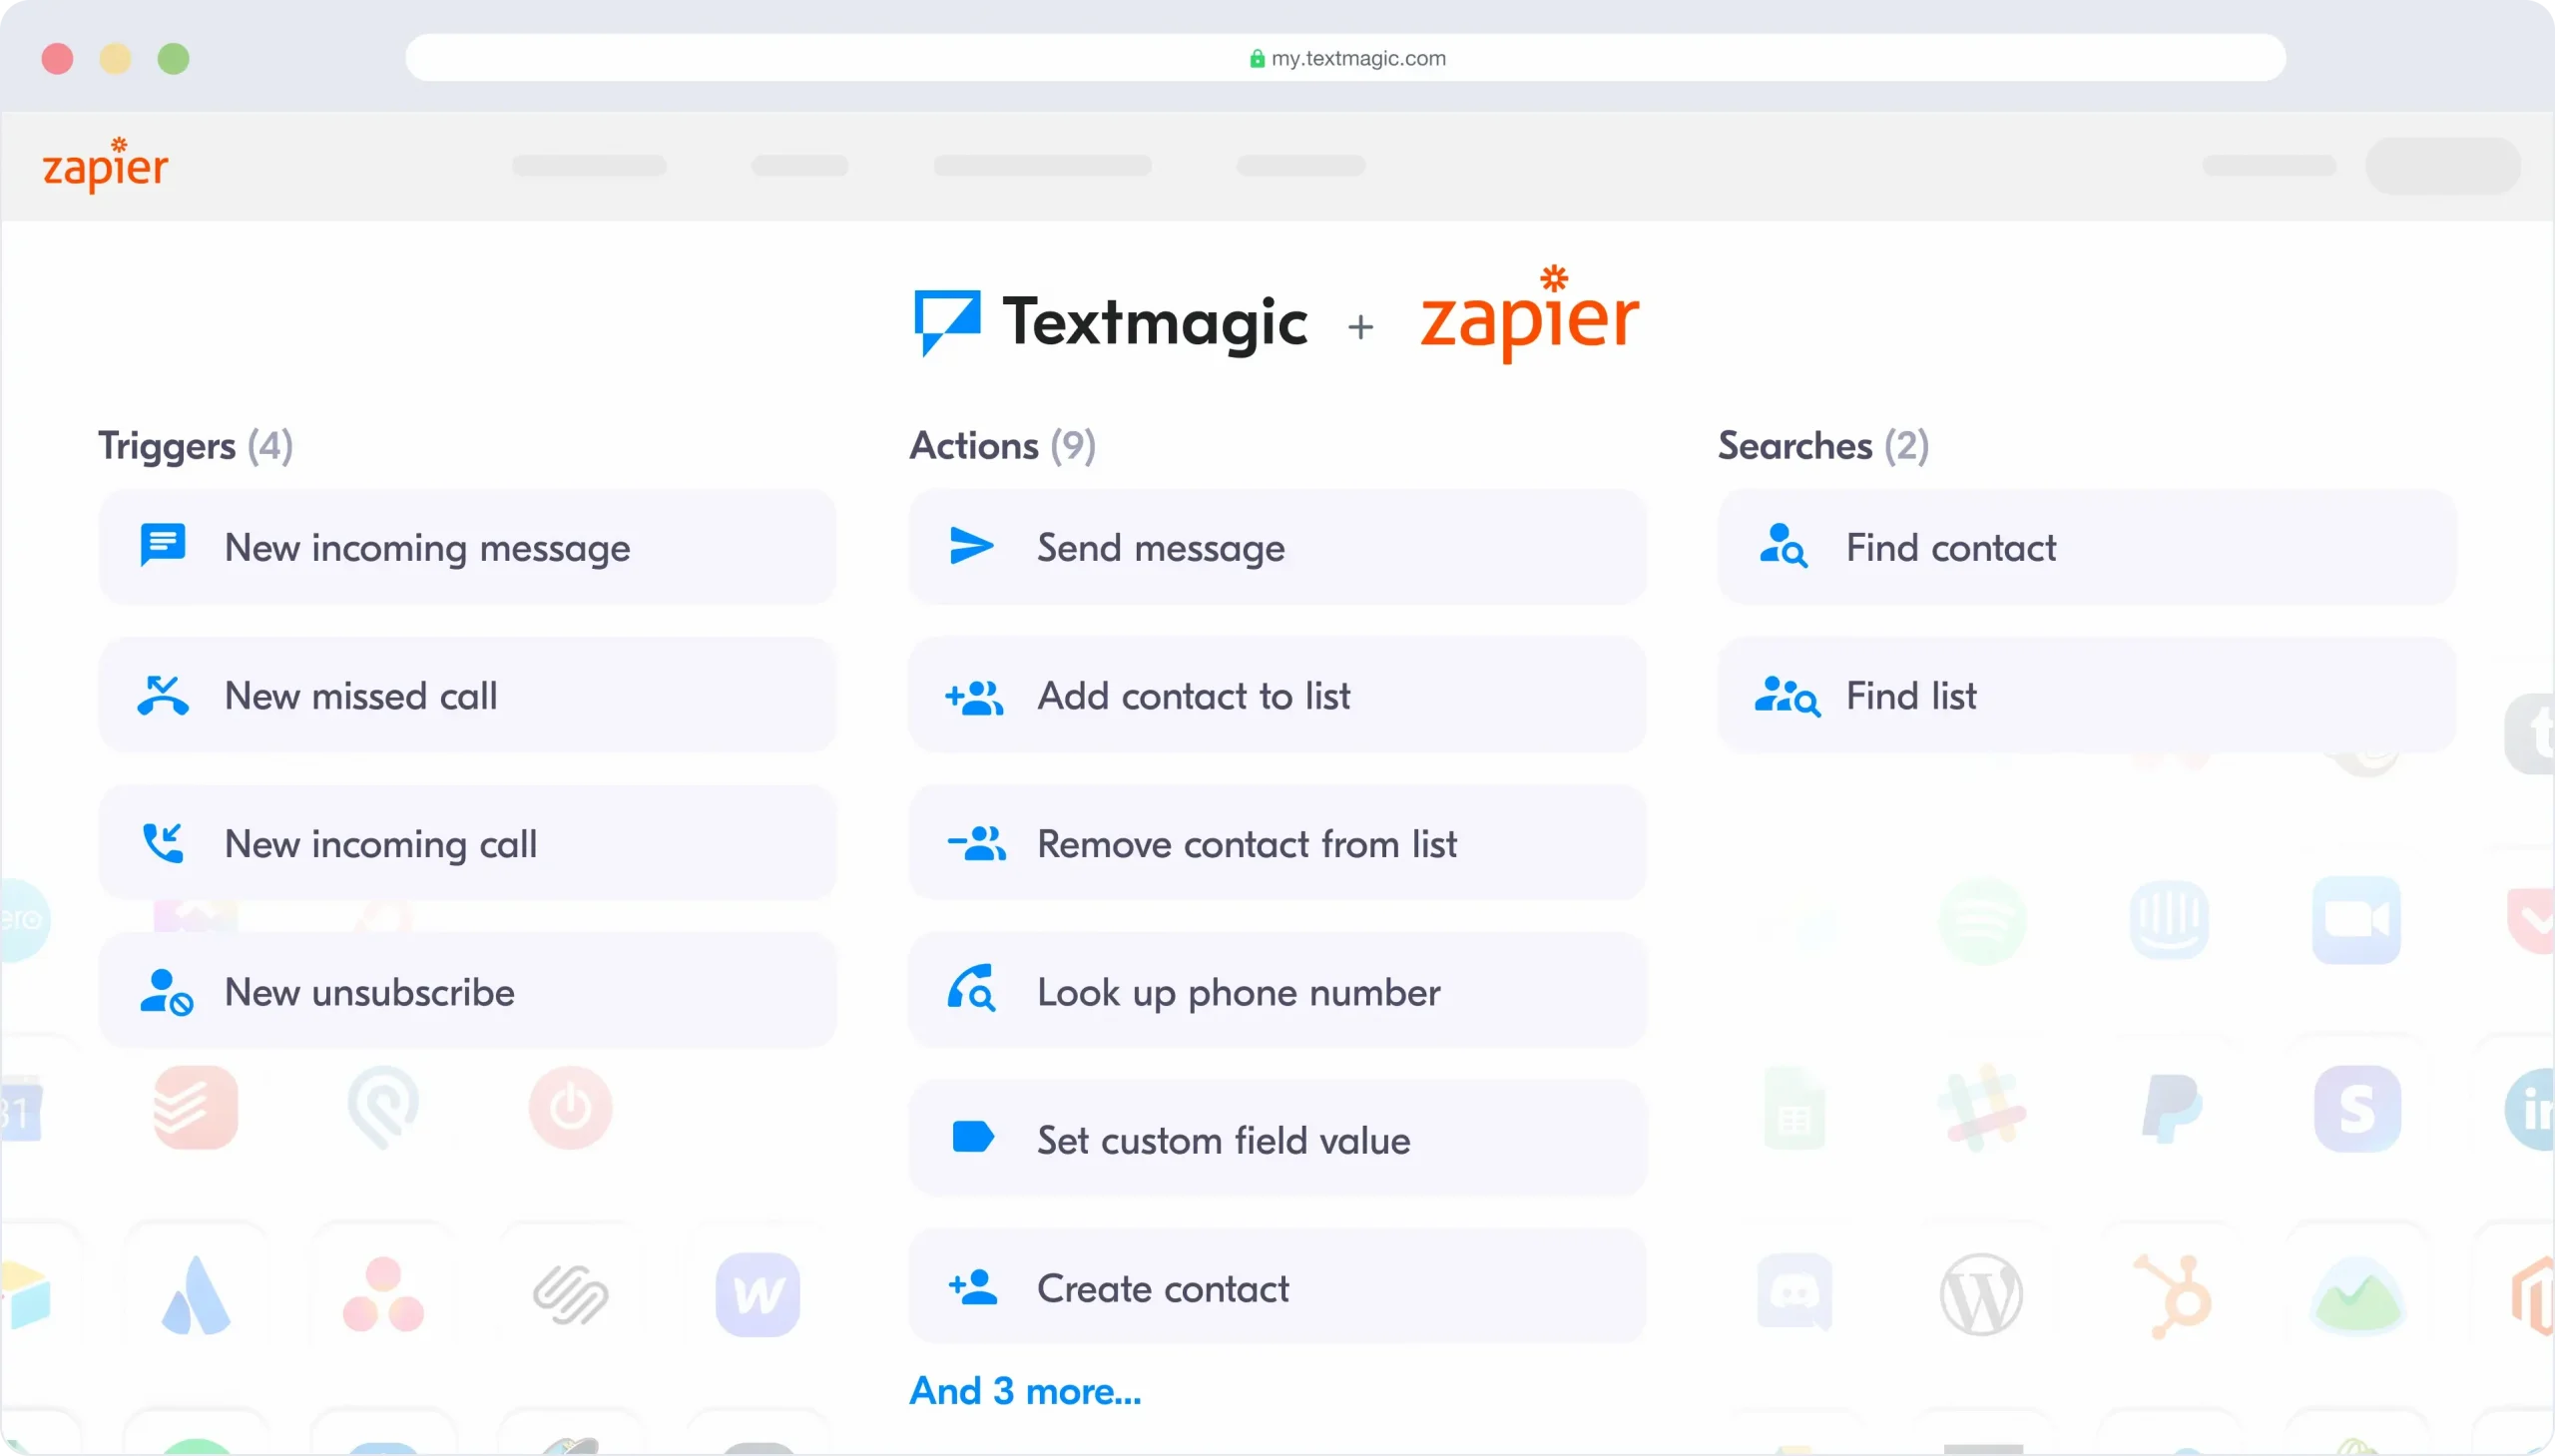Click the faded Spotify app icon

click(x=1982, y=920)
